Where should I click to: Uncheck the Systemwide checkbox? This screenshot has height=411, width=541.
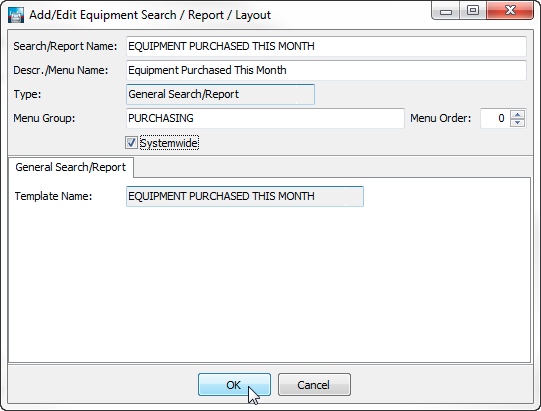[x=131, y=143]
